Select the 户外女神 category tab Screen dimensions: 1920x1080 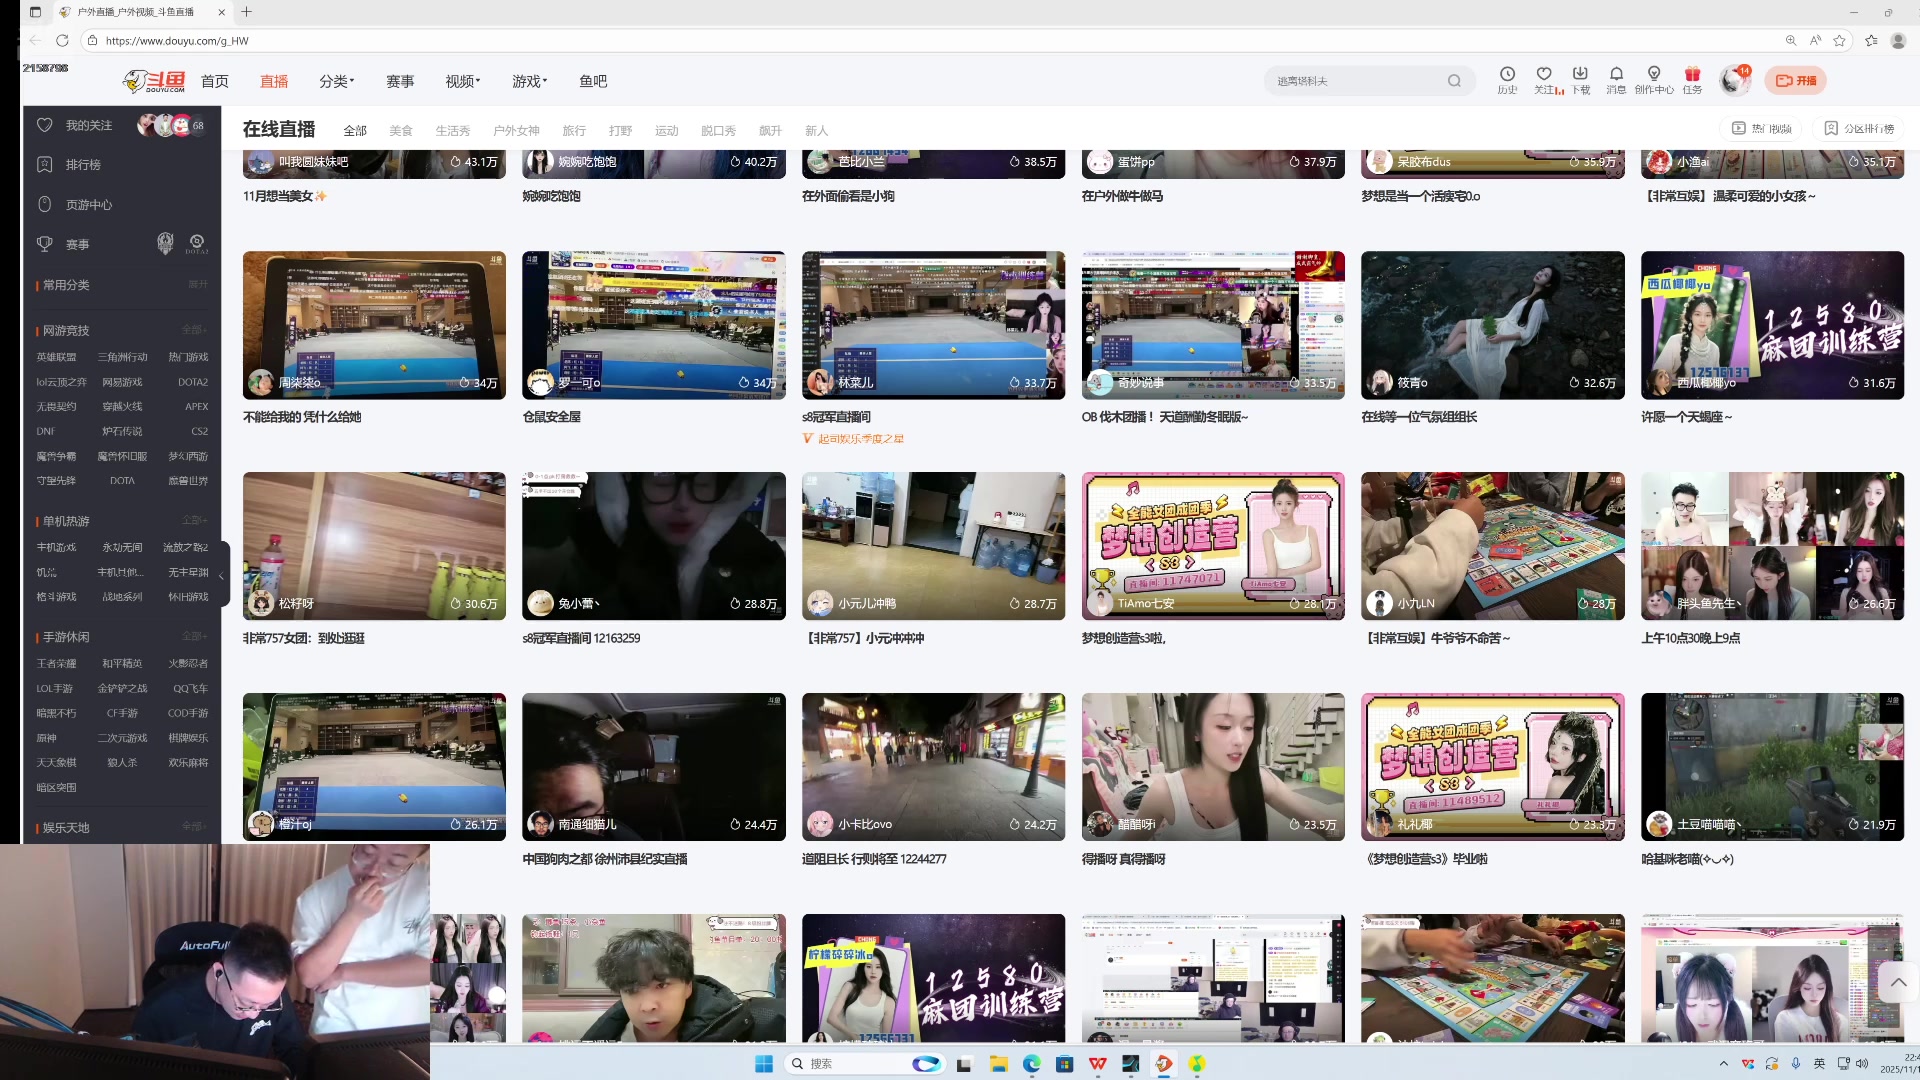pyautogui.click(x=516, y=131)
